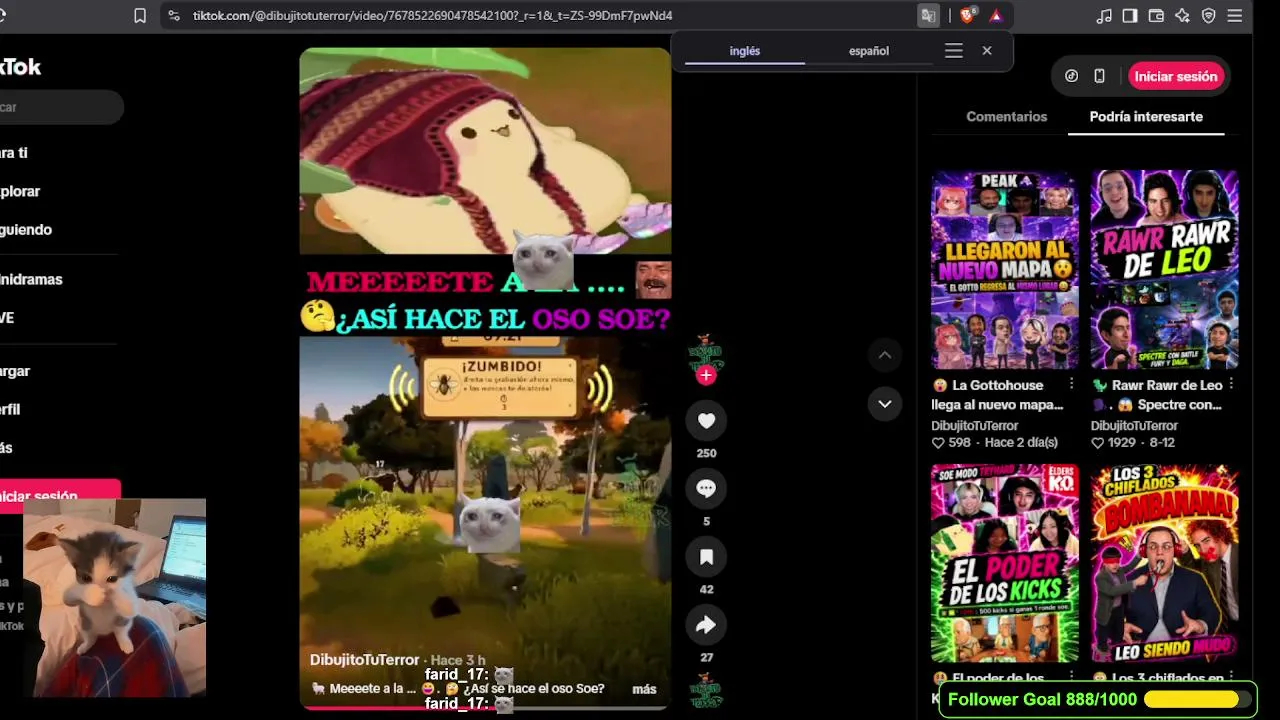Go to next video with down chevron
Image resolution: width=1280 pixels, height=720 pixels.
tap(884, 404)
